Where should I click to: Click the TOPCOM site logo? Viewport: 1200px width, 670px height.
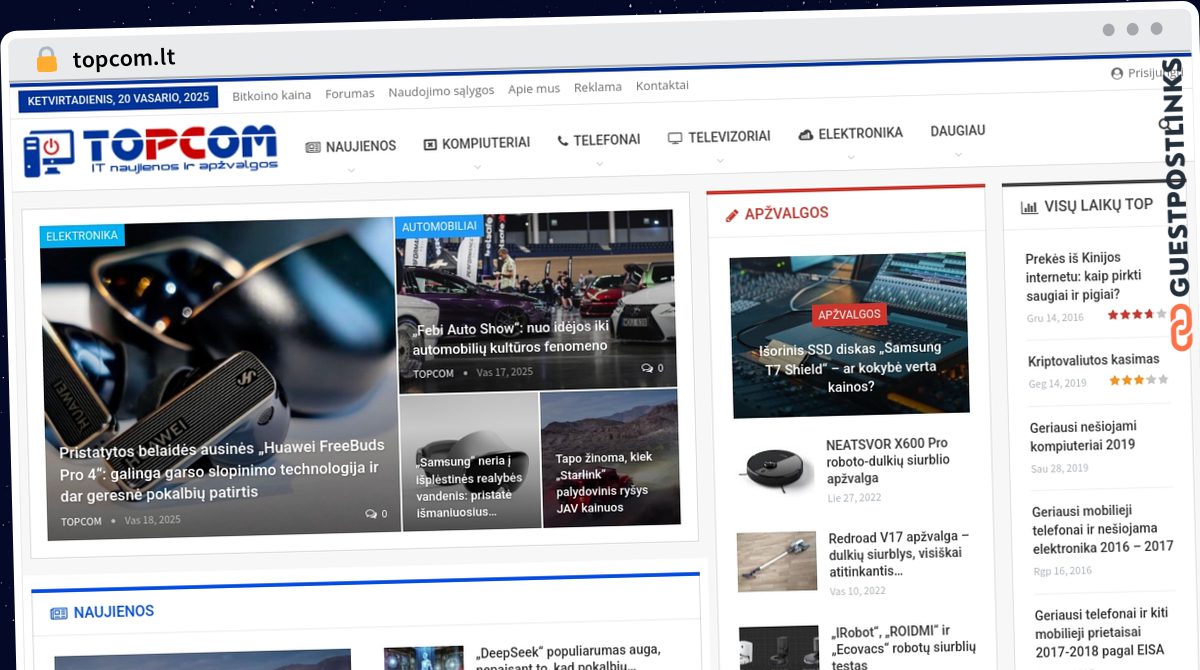click(x=150, y=152)
